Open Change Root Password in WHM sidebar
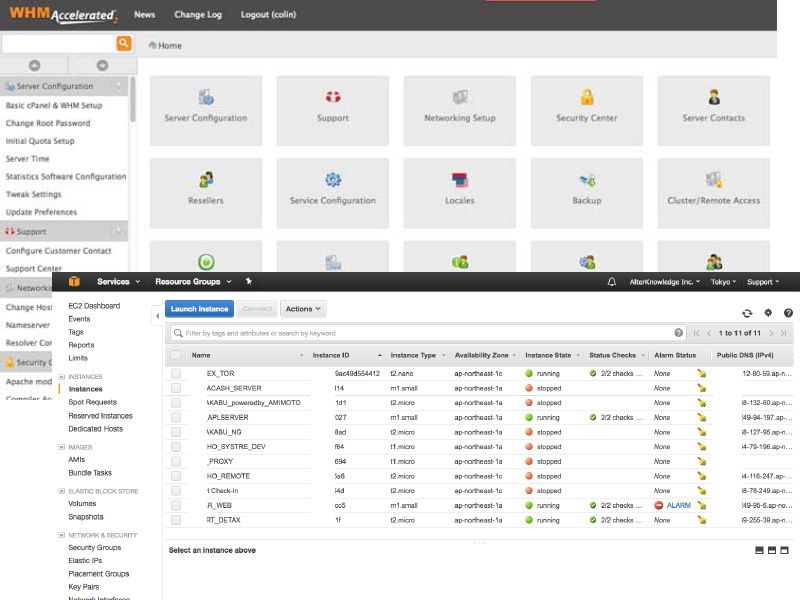Screen dimensions: 800x600 click(48, 123)
